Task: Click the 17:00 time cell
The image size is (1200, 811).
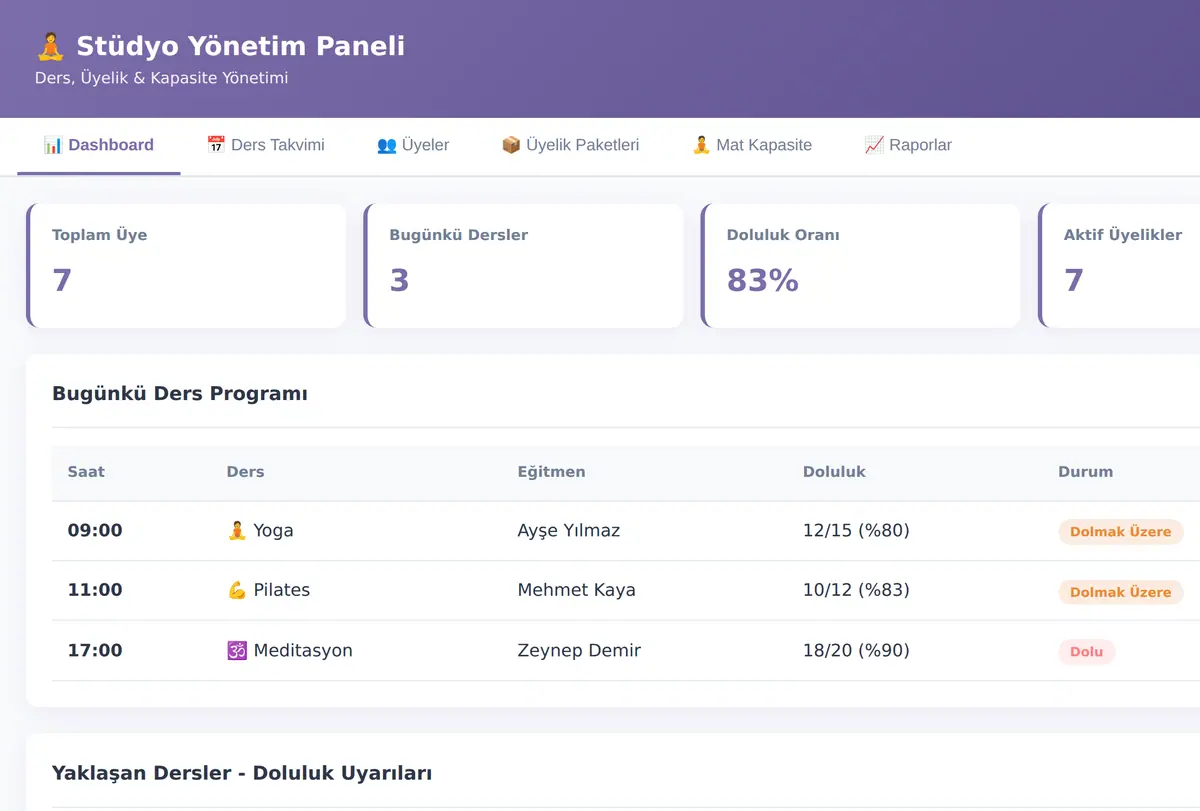Action: (95, 650)
